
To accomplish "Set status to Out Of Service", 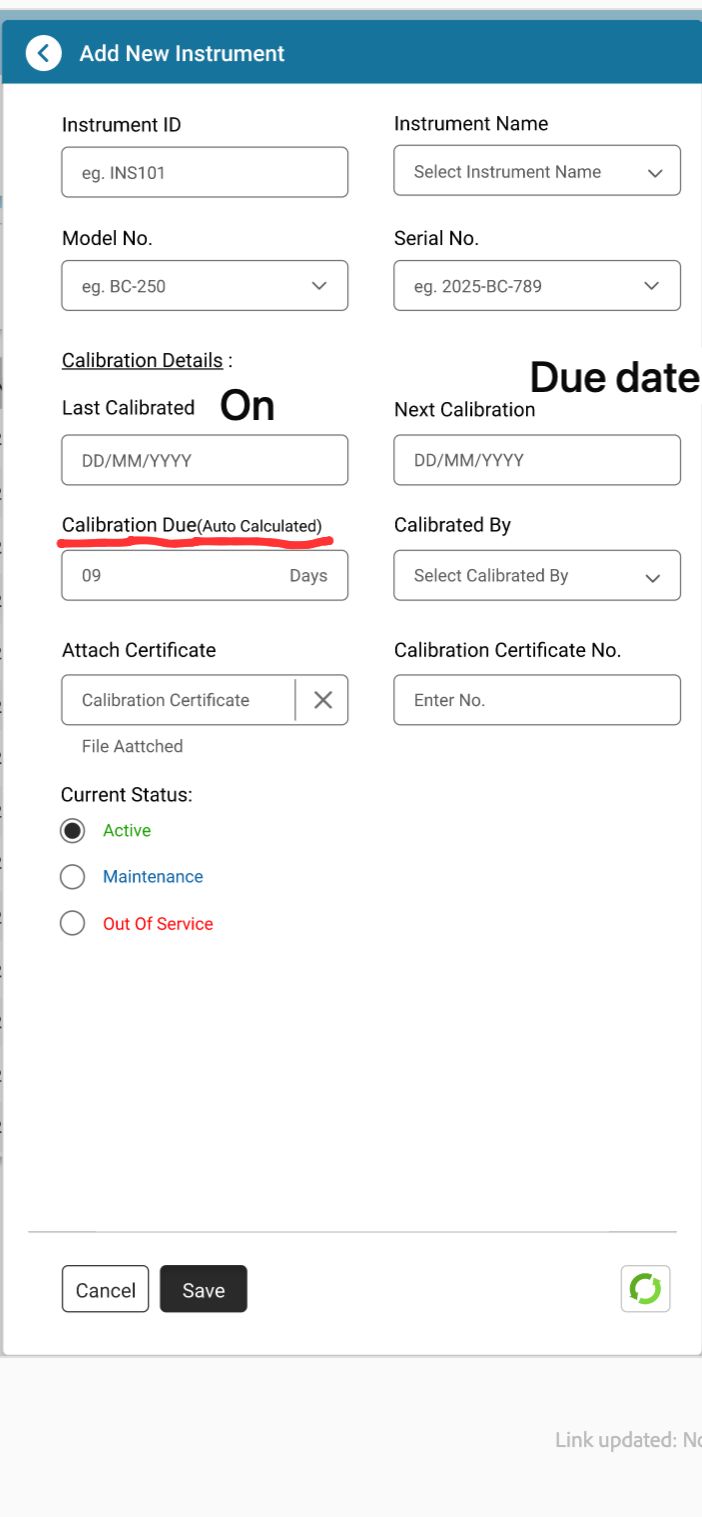I will click(x=73, y=924).
